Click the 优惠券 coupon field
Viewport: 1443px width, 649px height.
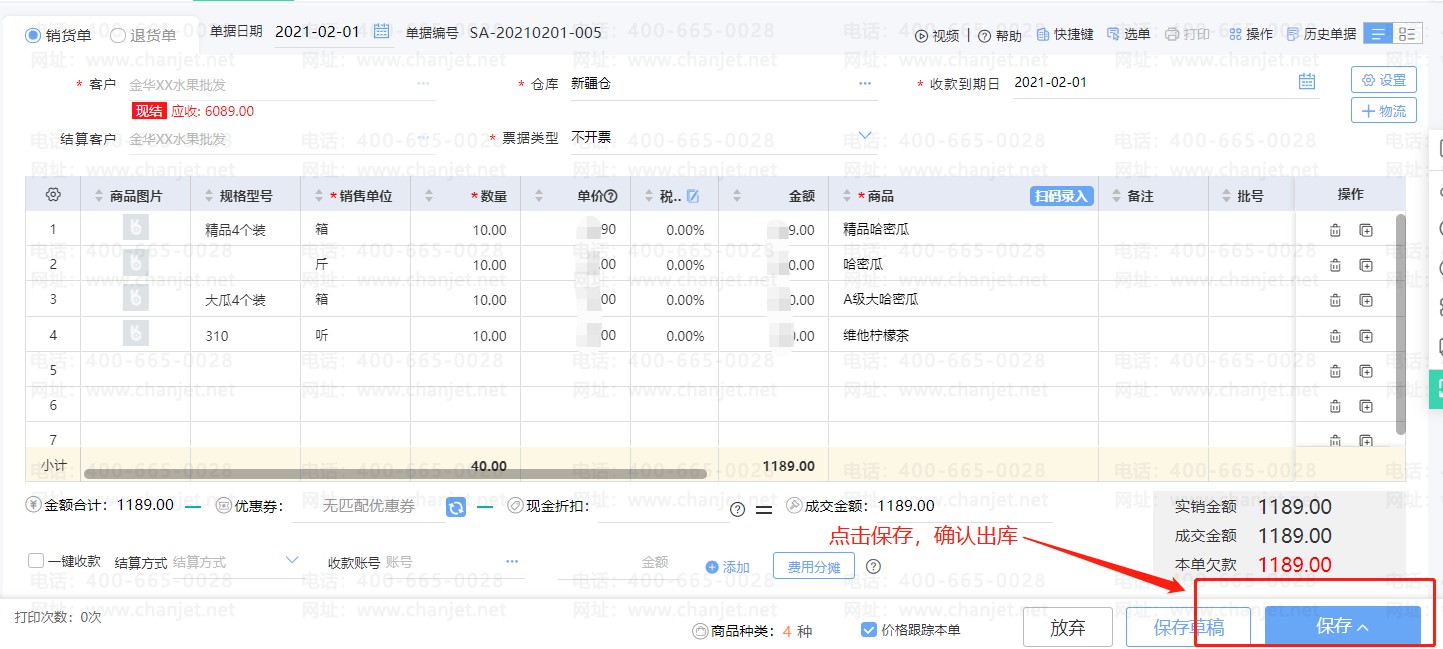pos(368,507)
